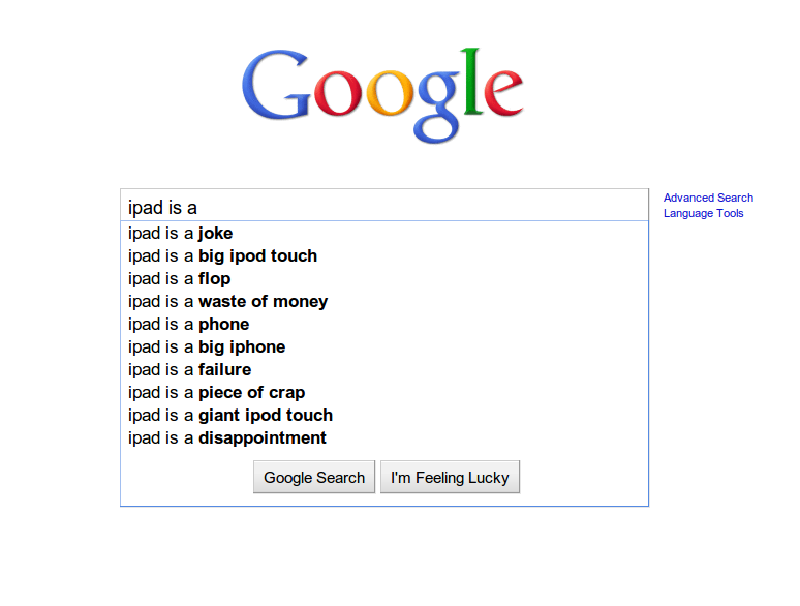Select 'ipad is a phone' from the list
Image resolution: width=800 pixels, height=606 pixels.
tap(188, 324)
